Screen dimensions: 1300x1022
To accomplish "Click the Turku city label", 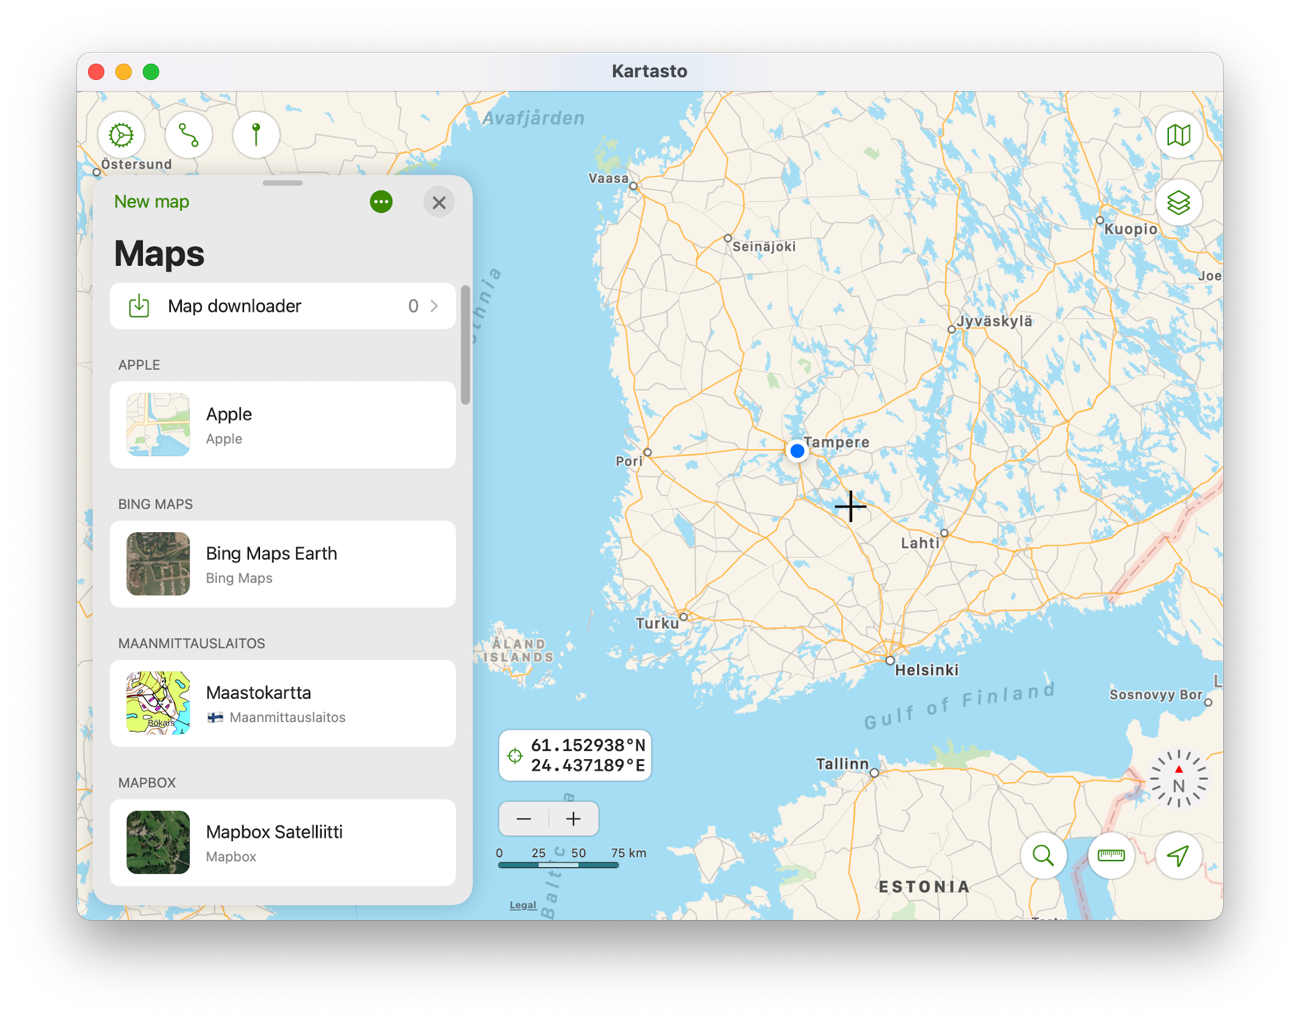I will [657, 623].
